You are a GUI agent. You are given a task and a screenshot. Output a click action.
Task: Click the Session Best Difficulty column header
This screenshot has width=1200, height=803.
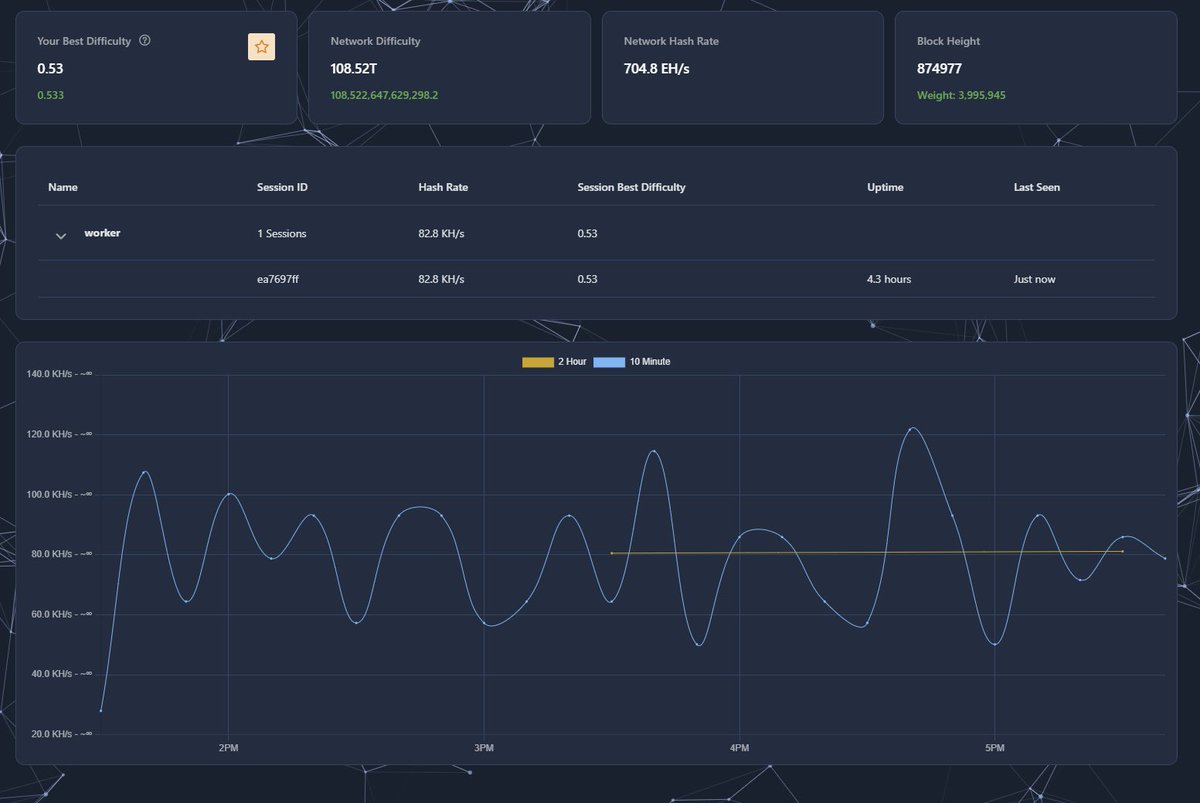(632, 187)
